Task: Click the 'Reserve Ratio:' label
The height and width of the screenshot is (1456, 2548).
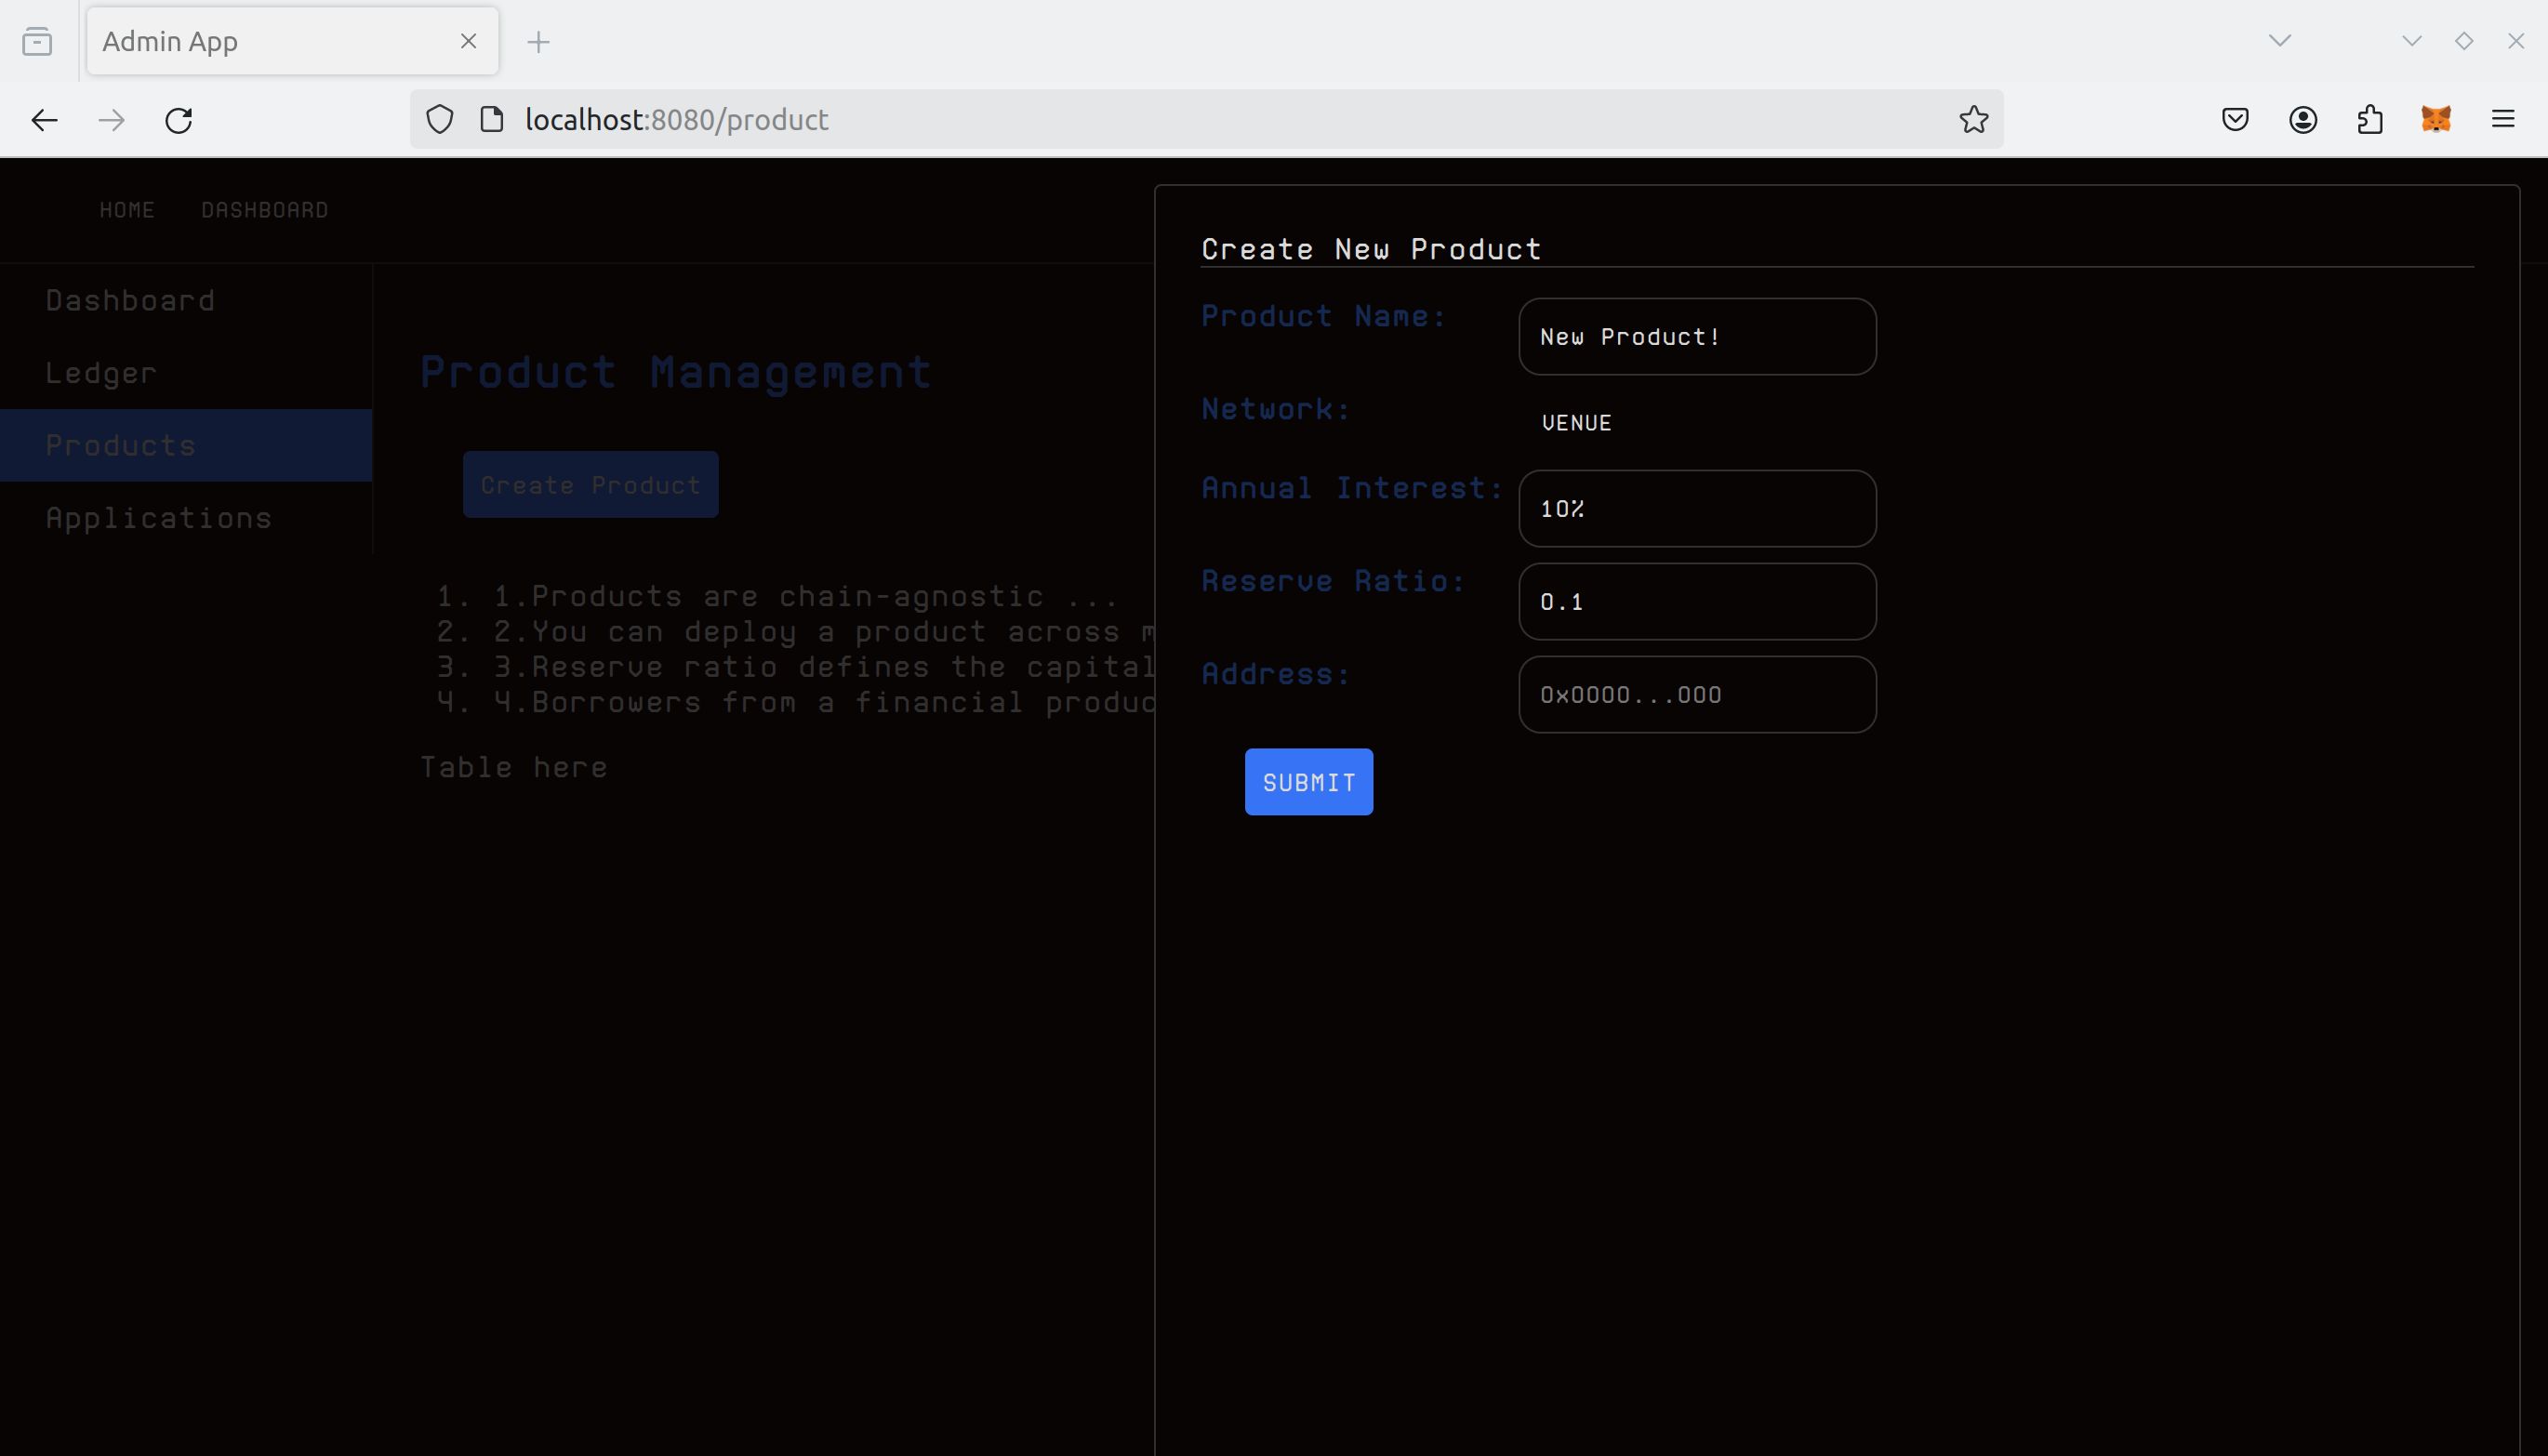Action: (x=1334, y=581)
